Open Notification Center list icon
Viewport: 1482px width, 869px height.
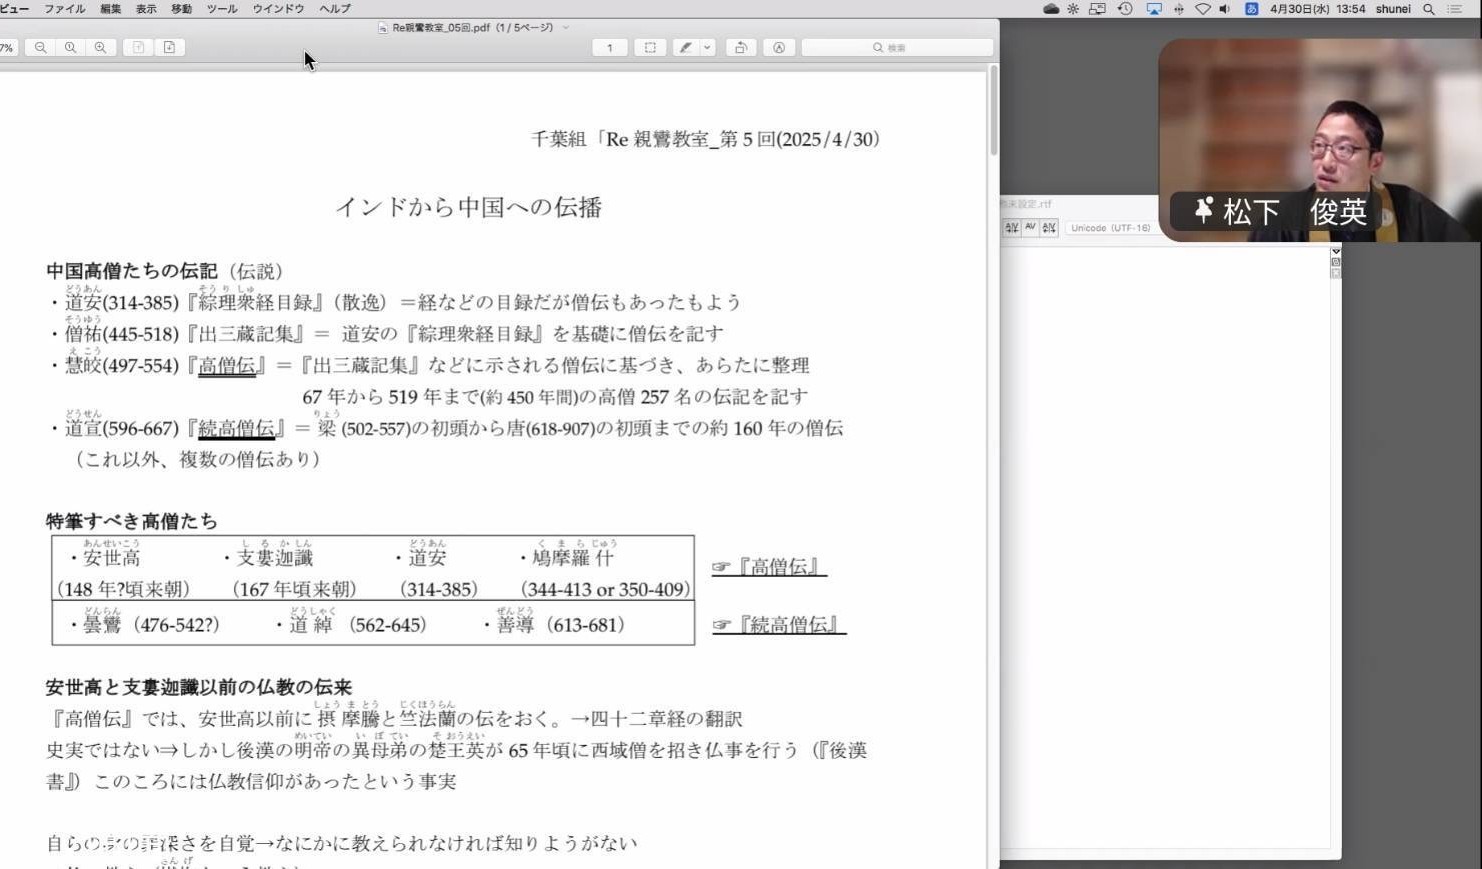pyautogui.click(x=1454, y=9)
